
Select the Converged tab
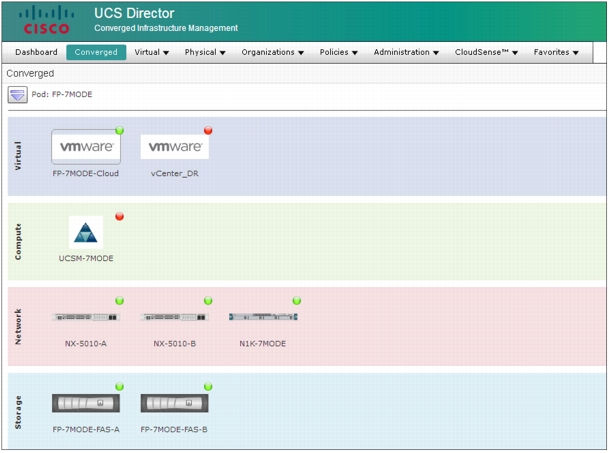click(96, 52)
